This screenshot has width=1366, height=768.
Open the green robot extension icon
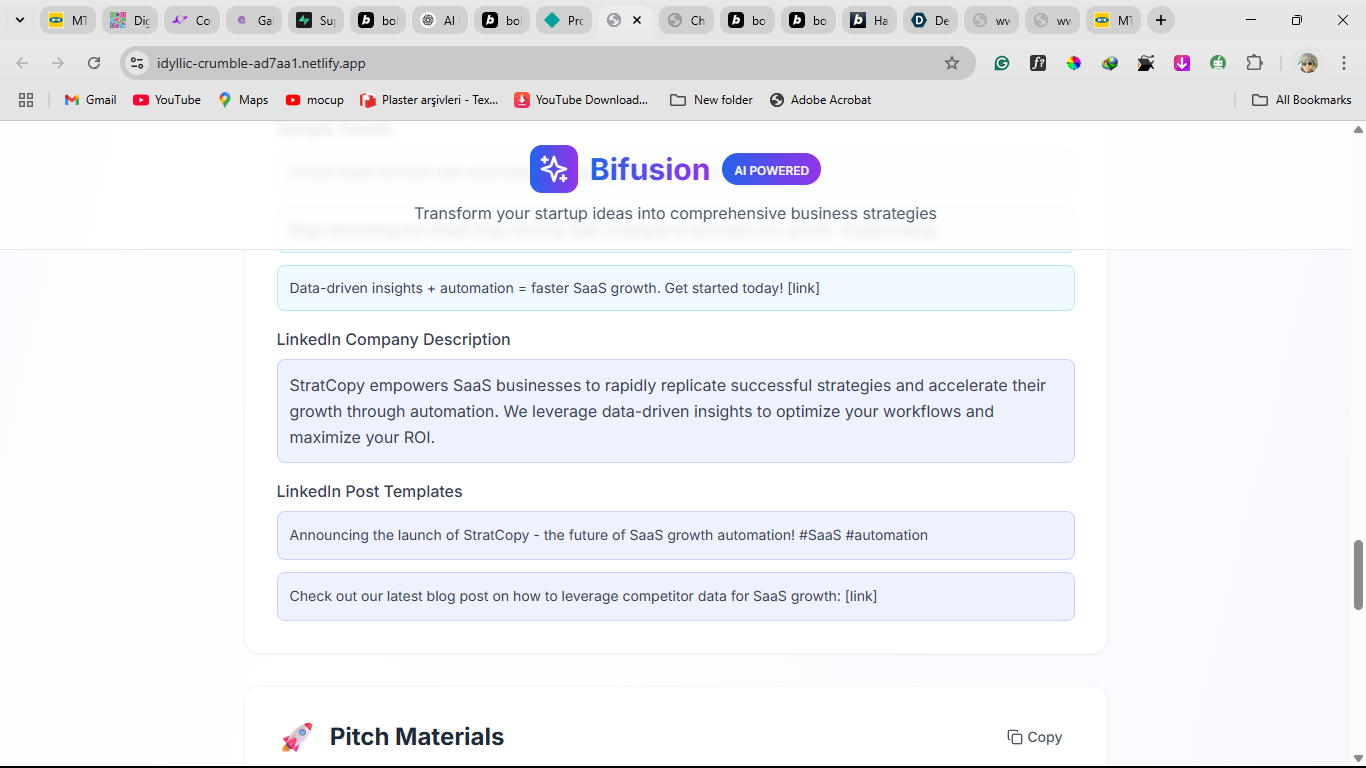click(1218, 63)
